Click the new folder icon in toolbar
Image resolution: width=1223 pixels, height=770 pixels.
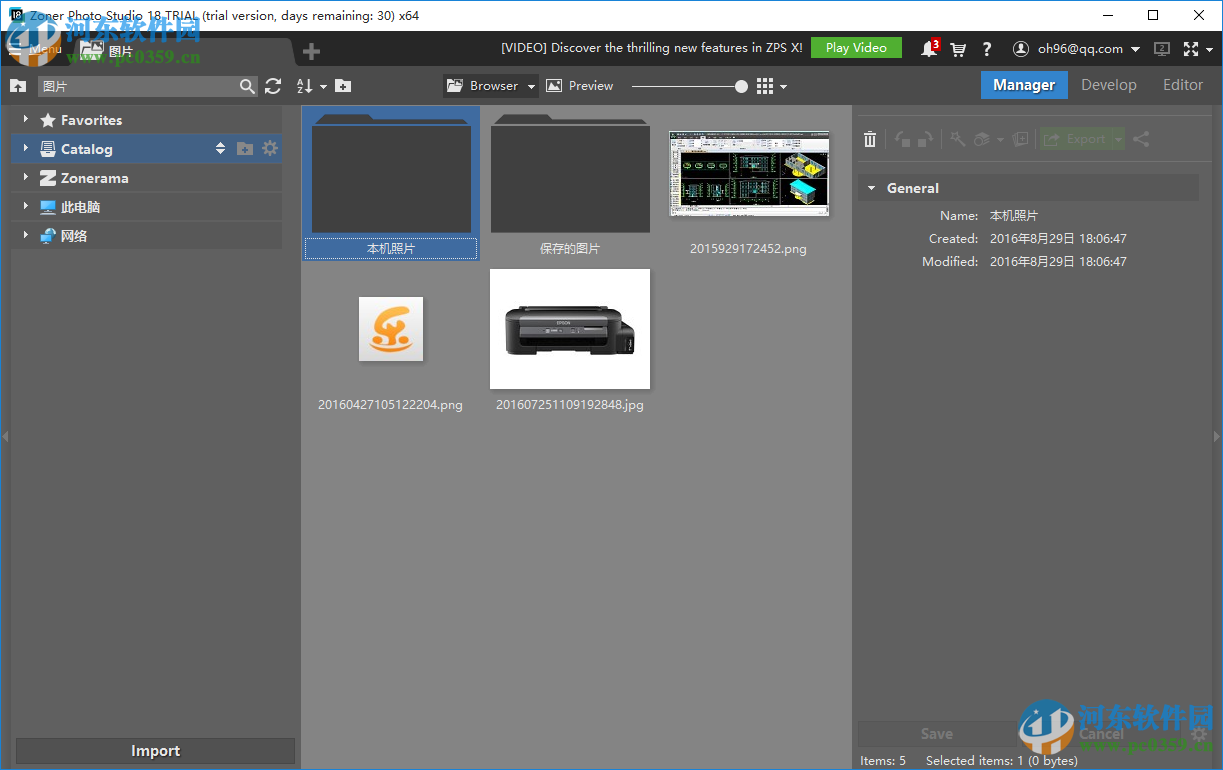click(343, 86)
